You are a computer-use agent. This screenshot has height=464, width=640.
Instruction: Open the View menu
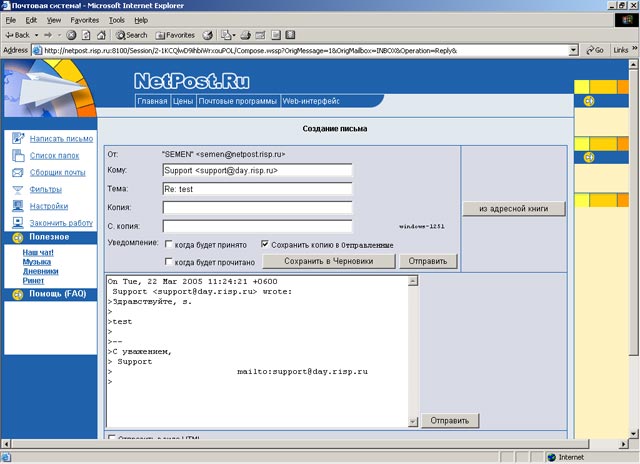click(53, 20)
